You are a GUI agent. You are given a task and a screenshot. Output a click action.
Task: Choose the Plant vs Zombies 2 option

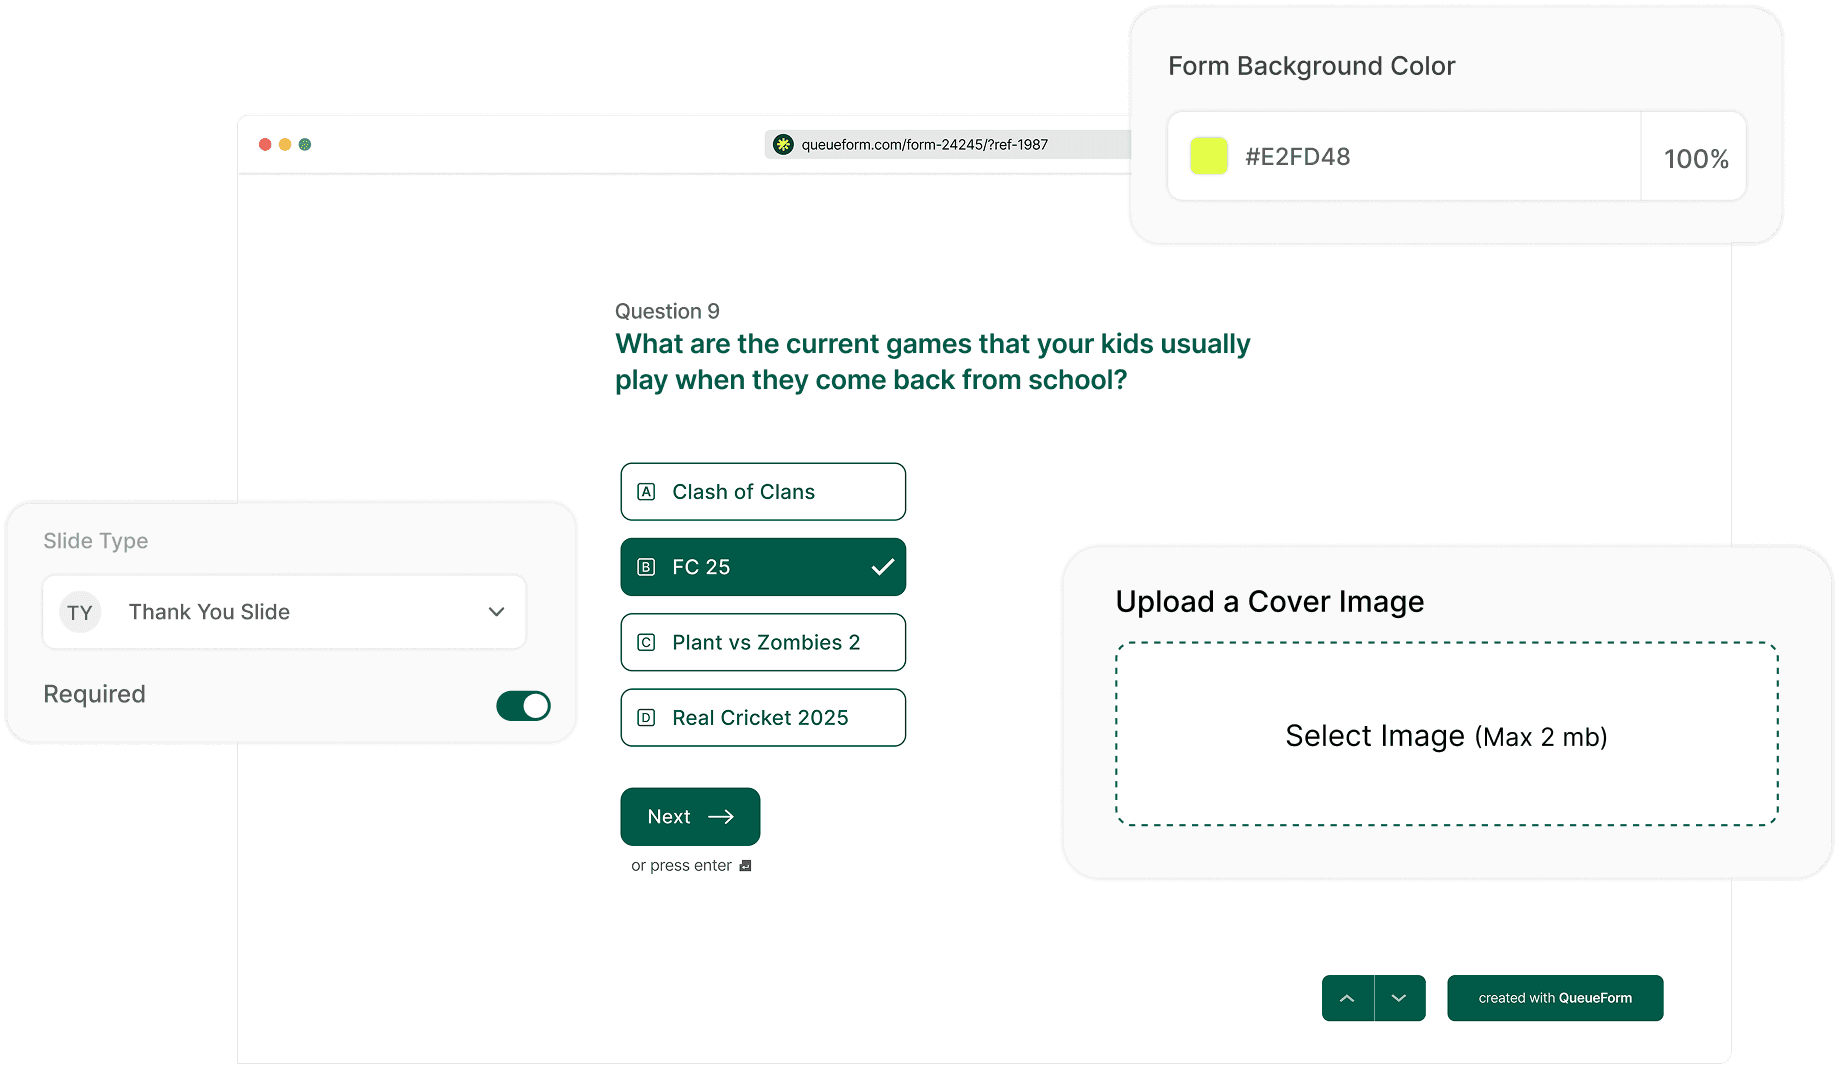click(x=763, y=642)
